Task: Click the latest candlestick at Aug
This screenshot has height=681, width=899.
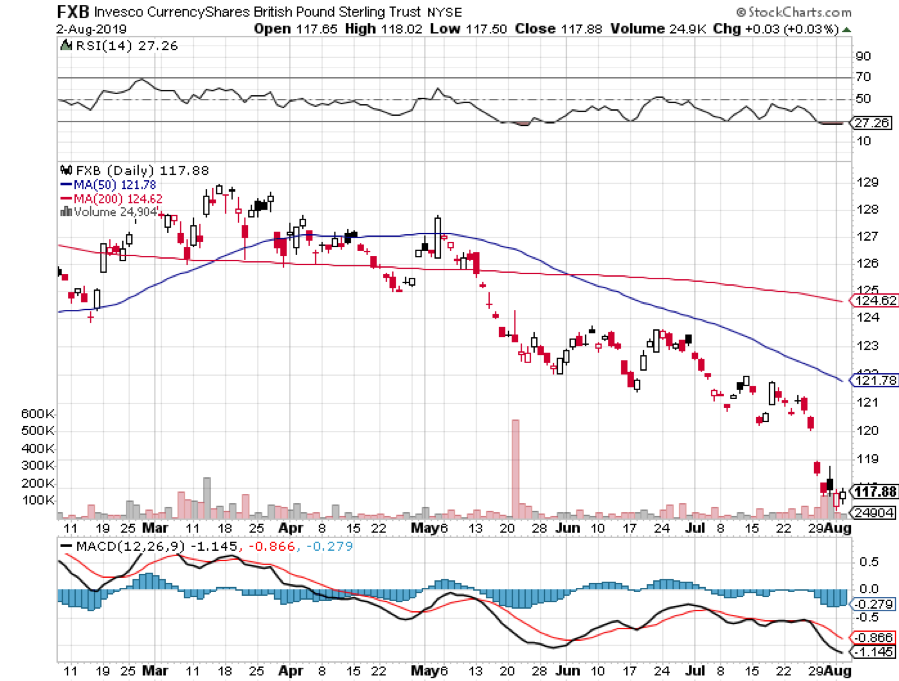Action: click(842, 496)
